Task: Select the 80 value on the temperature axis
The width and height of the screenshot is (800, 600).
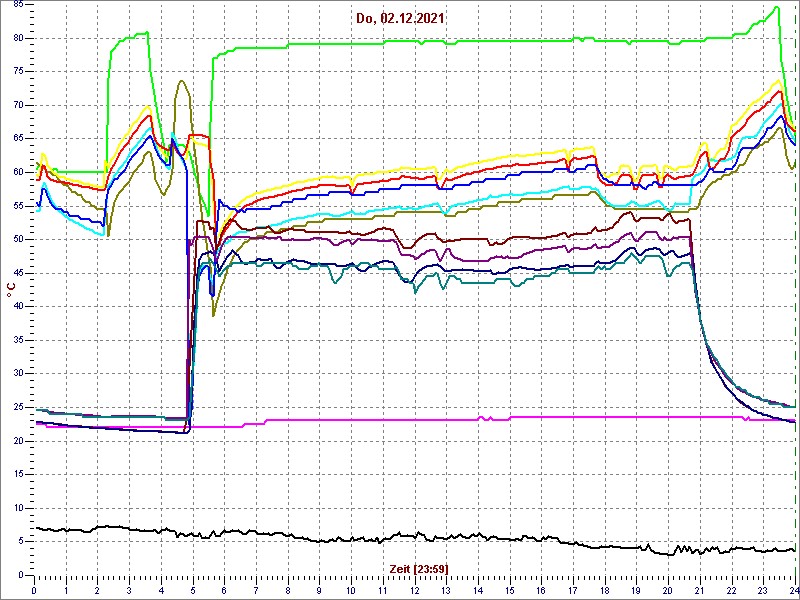Action: [19, 38]
